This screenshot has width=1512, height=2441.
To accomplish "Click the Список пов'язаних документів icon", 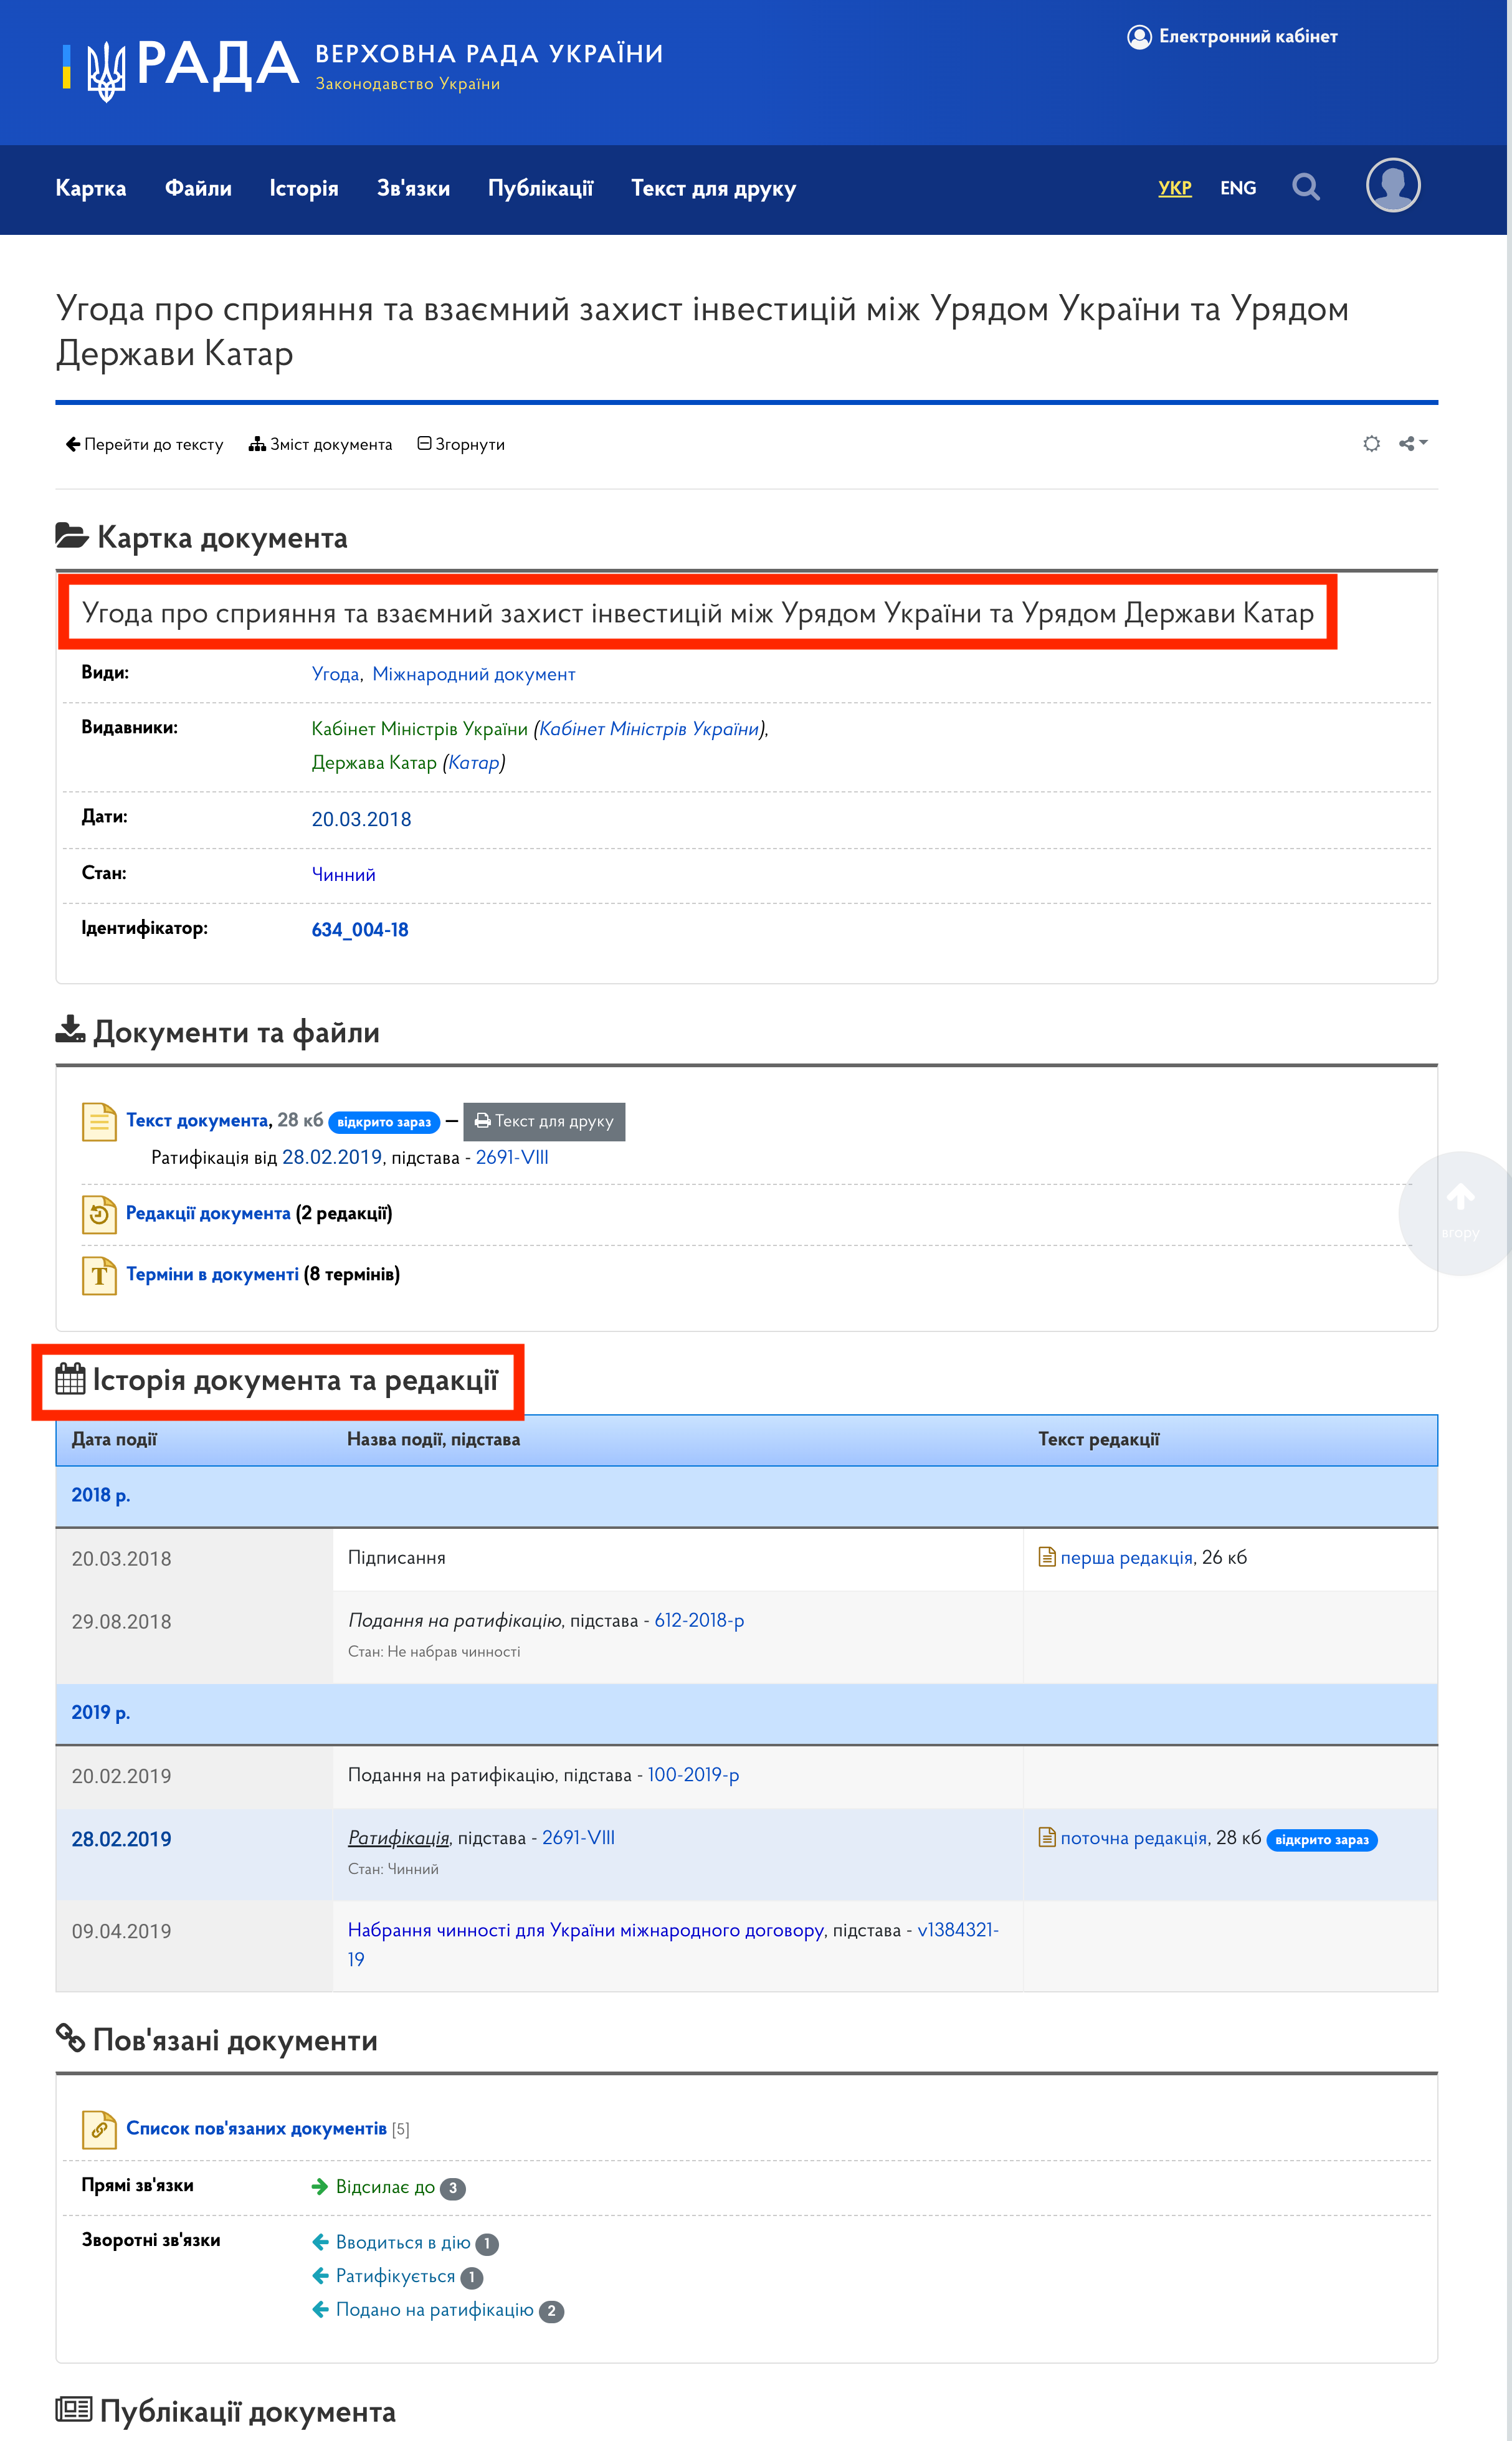I will [x=99, y=2129].
